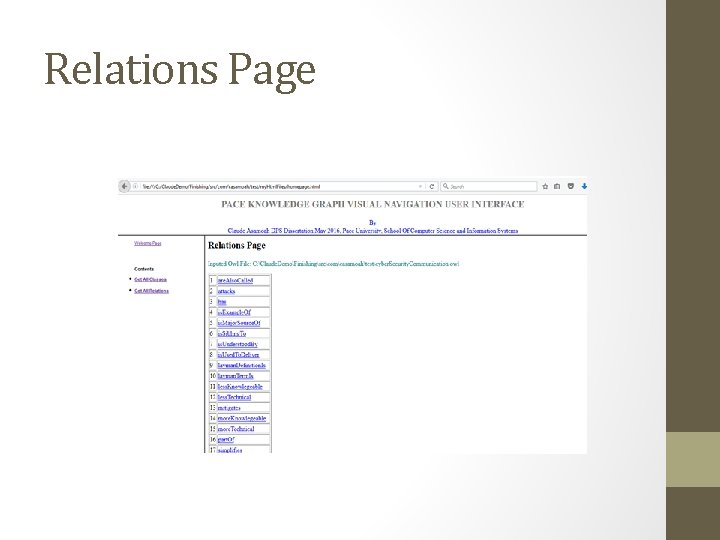This screenshot has height=540, width=720.
Task: Open the author dissertation link under By
Action: click(x=373, y=231)
